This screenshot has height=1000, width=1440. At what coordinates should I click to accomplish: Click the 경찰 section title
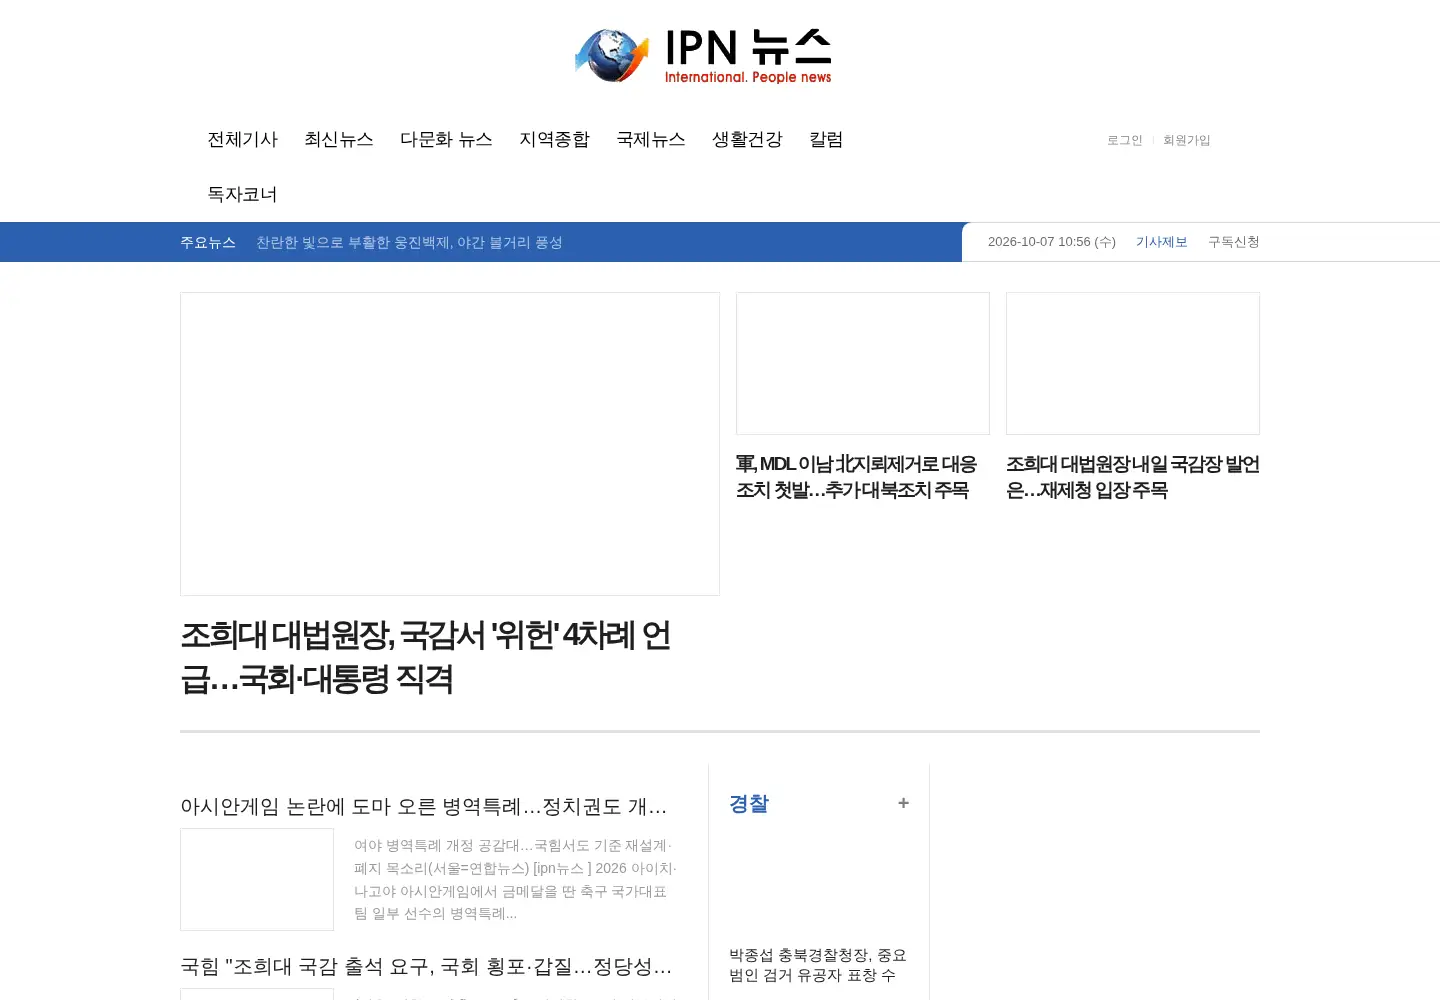749,804
